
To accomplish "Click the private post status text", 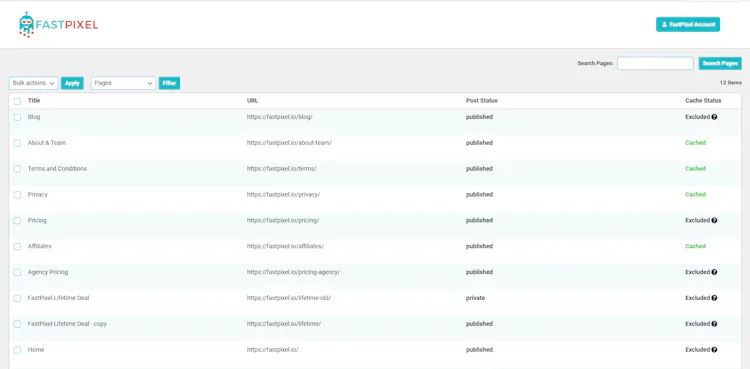I will [x=475, y=298].
